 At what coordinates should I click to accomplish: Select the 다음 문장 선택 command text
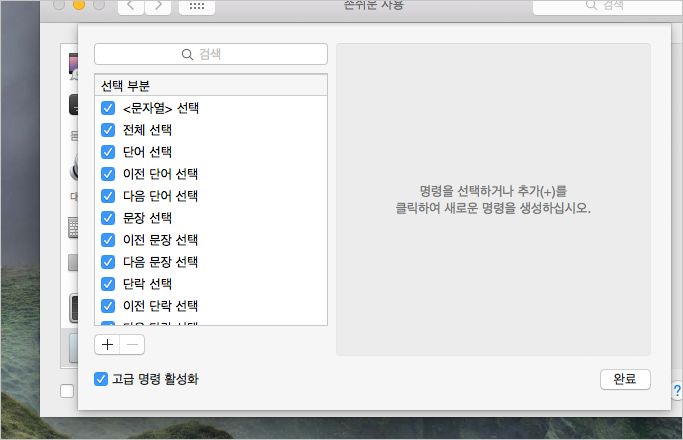160,262
